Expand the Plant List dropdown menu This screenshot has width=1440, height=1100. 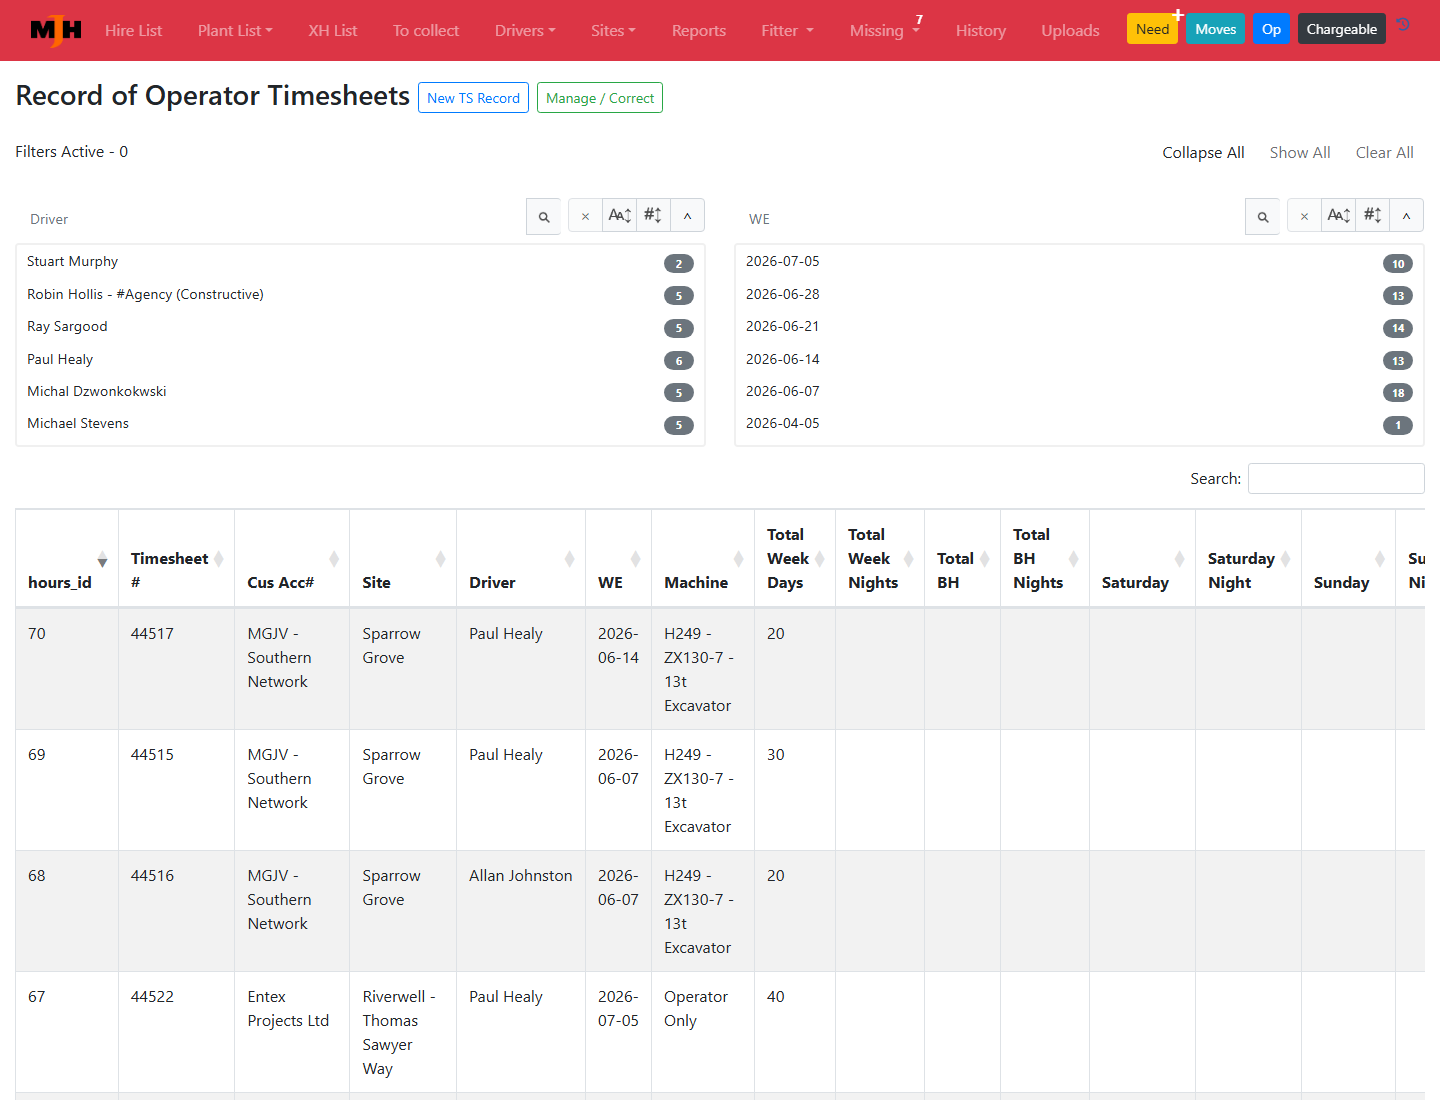(x=235, y=31)
